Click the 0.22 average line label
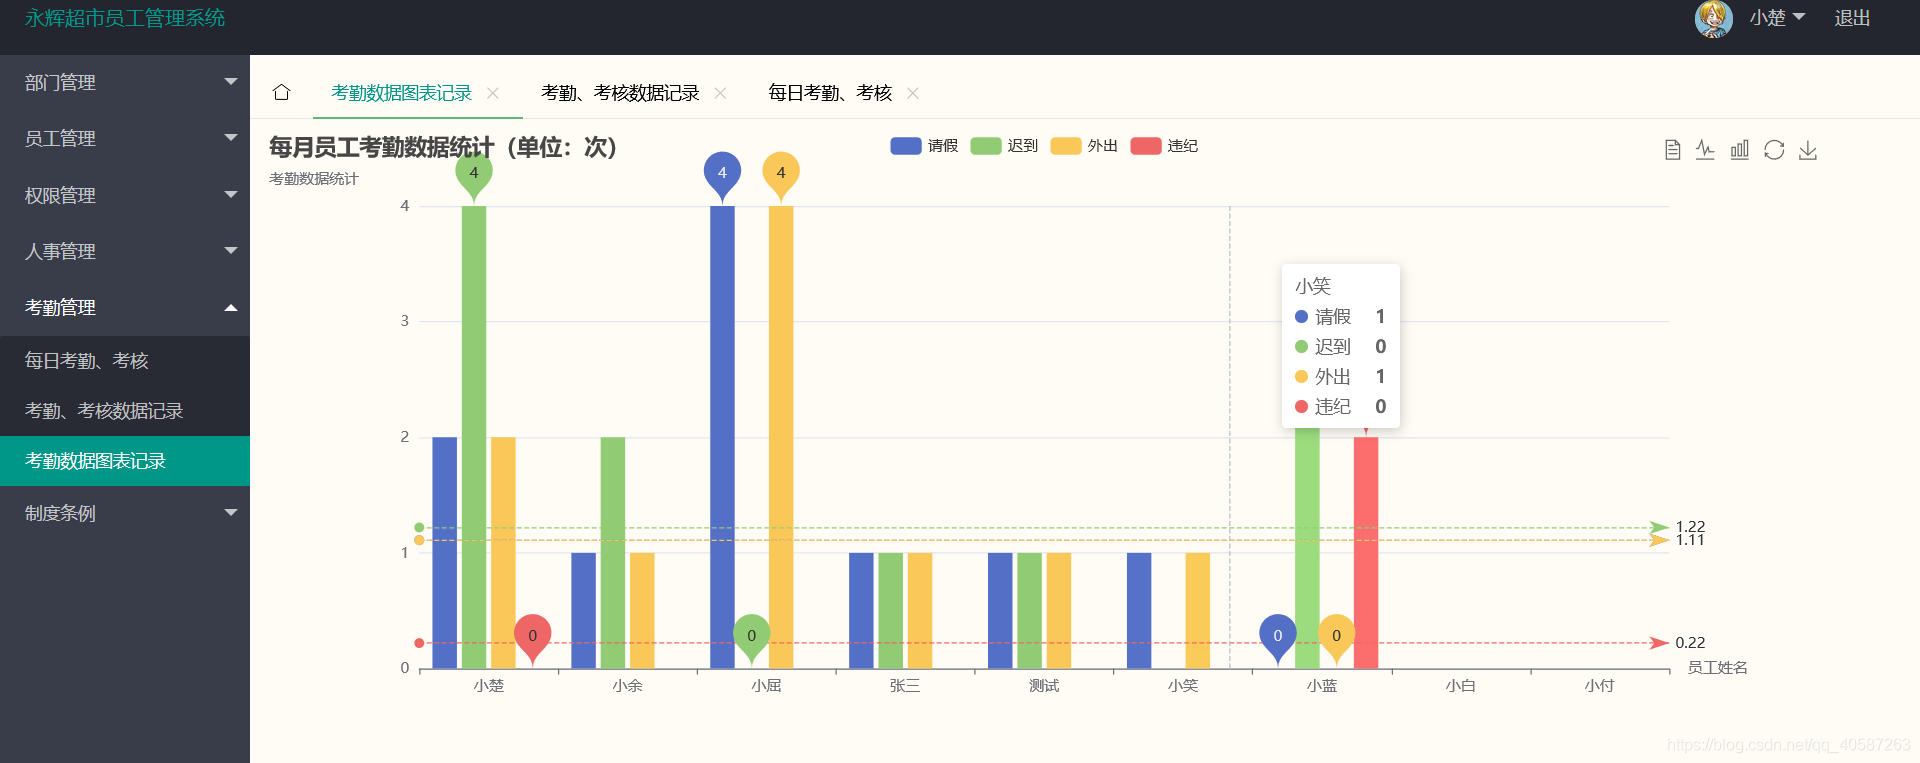The height and width of the screenshot is (763, 1920). click(1690, 642)
